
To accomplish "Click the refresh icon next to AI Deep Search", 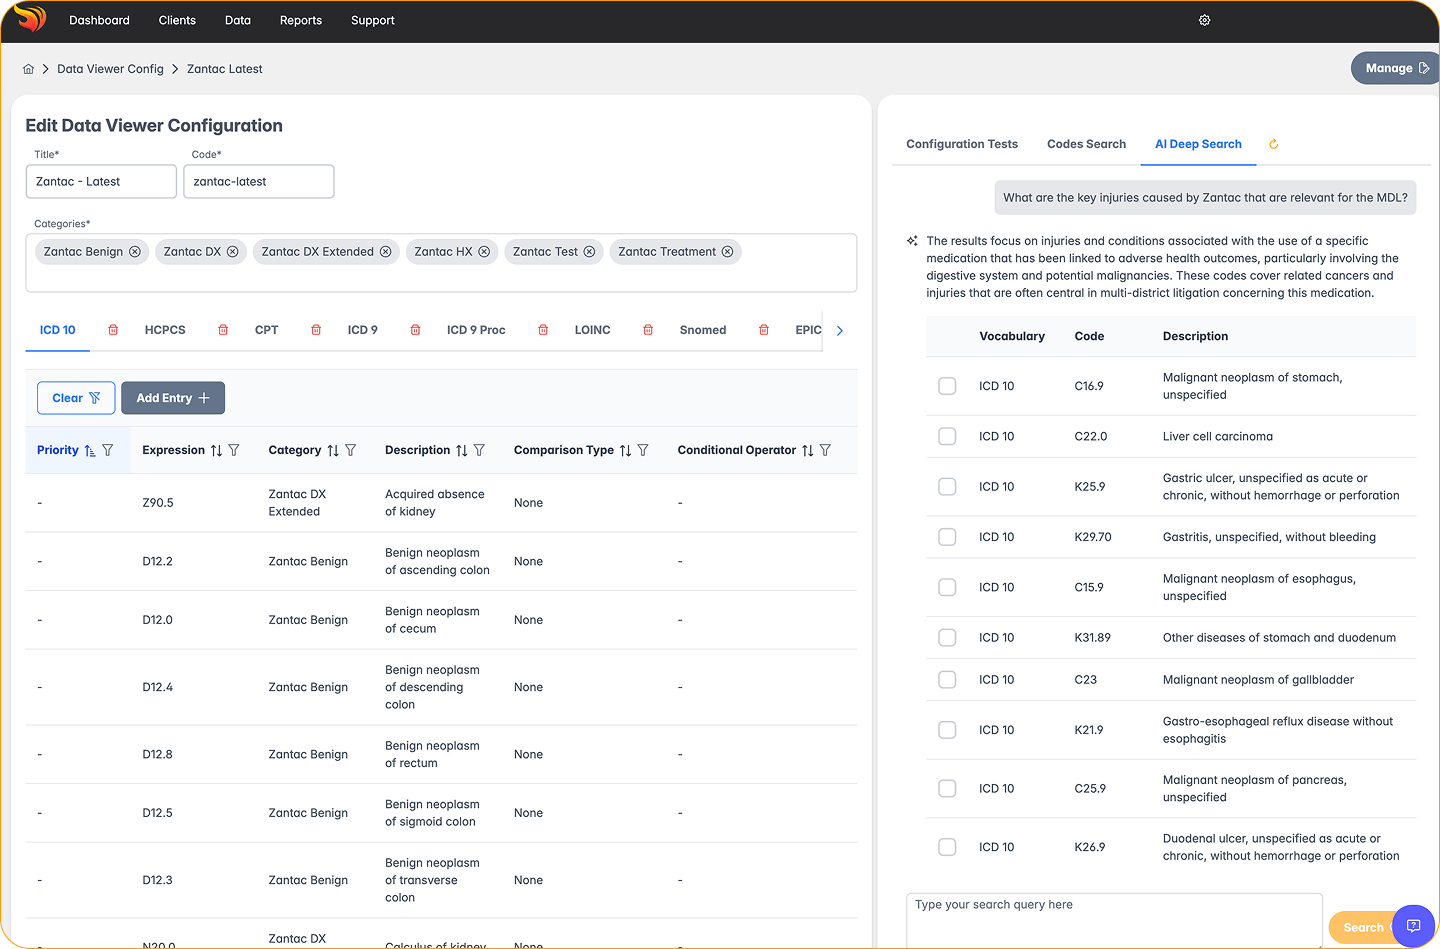I will click(1273, 144).
